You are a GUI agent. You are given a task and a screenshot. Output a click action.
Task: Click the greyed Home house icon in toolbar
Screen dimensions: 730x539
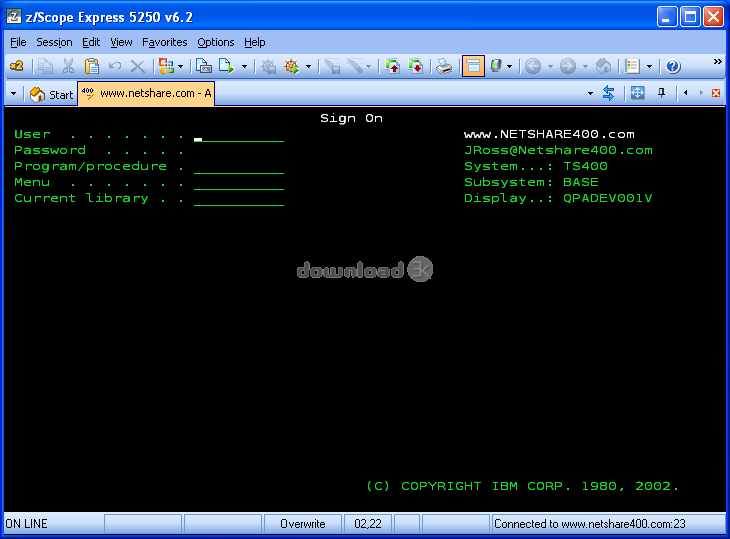point(603,66)
